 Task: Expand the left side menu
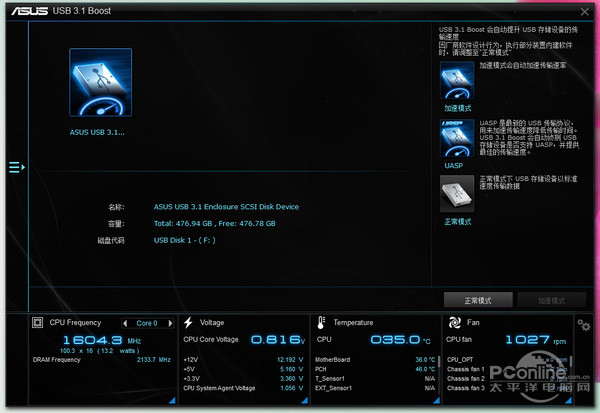click(16, 167)
